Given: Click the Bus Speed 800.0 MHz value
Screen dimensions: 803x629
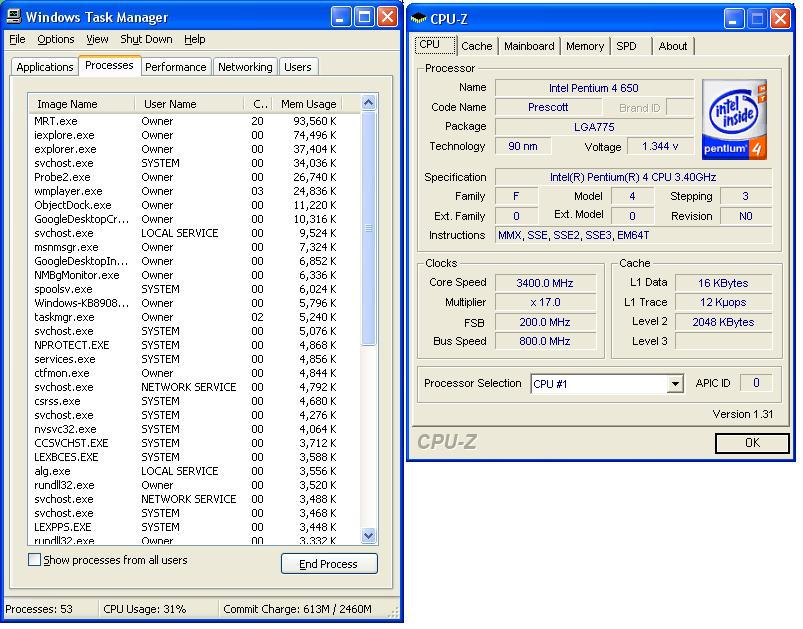Looking at the screenshot, I should click(x=545, y=341).
